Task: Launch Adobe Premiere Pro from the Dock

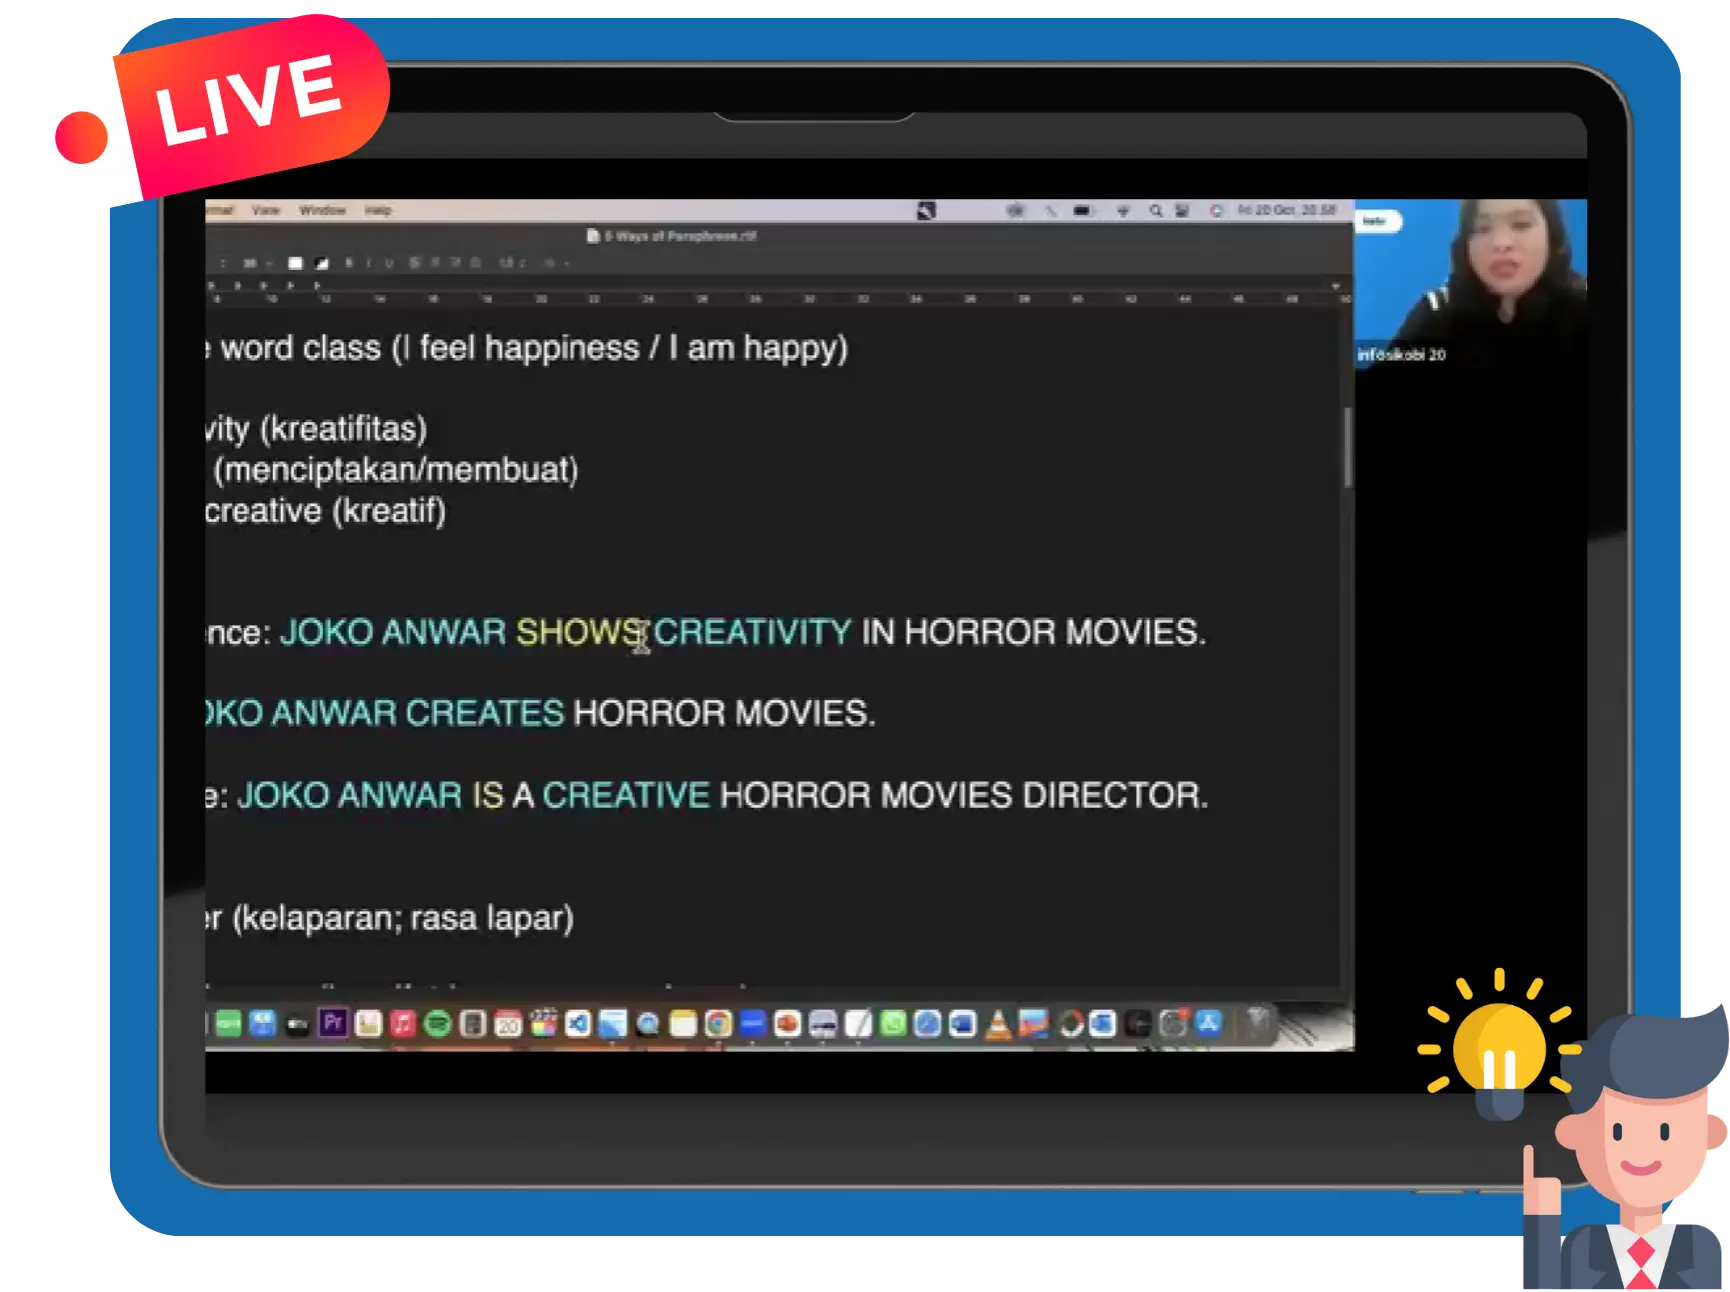Action: [x=333, y=1023]
